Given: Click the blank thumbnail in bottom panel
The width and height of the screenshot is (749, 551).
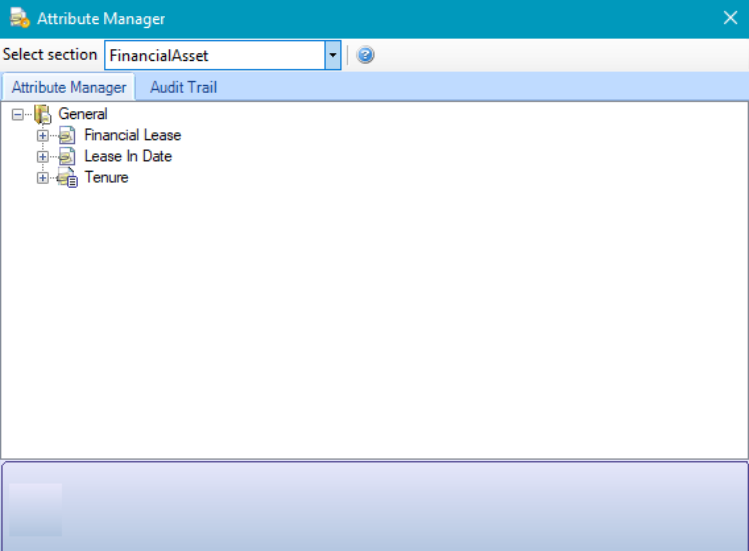Looking at the screenshot, I should (36, 509).
